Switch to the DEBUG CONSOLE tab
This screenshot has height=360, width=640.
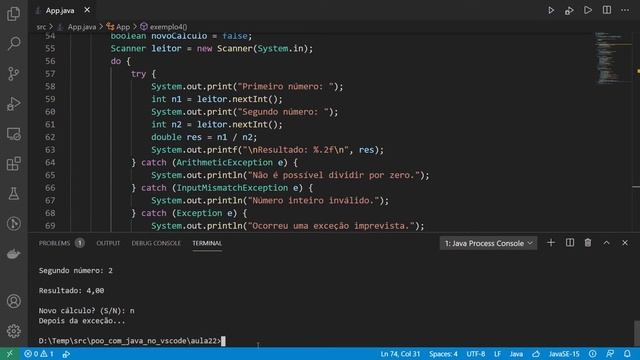pos(156,243)
